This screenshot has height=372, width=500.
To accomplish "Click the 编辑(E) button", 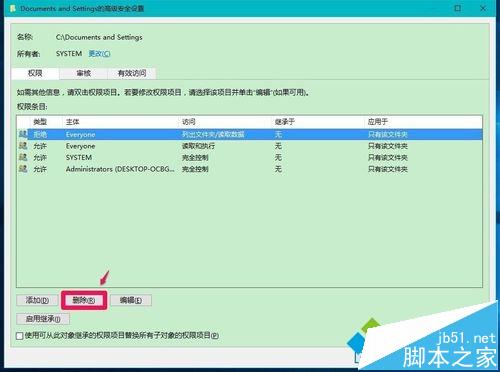I will pos(131,300).
